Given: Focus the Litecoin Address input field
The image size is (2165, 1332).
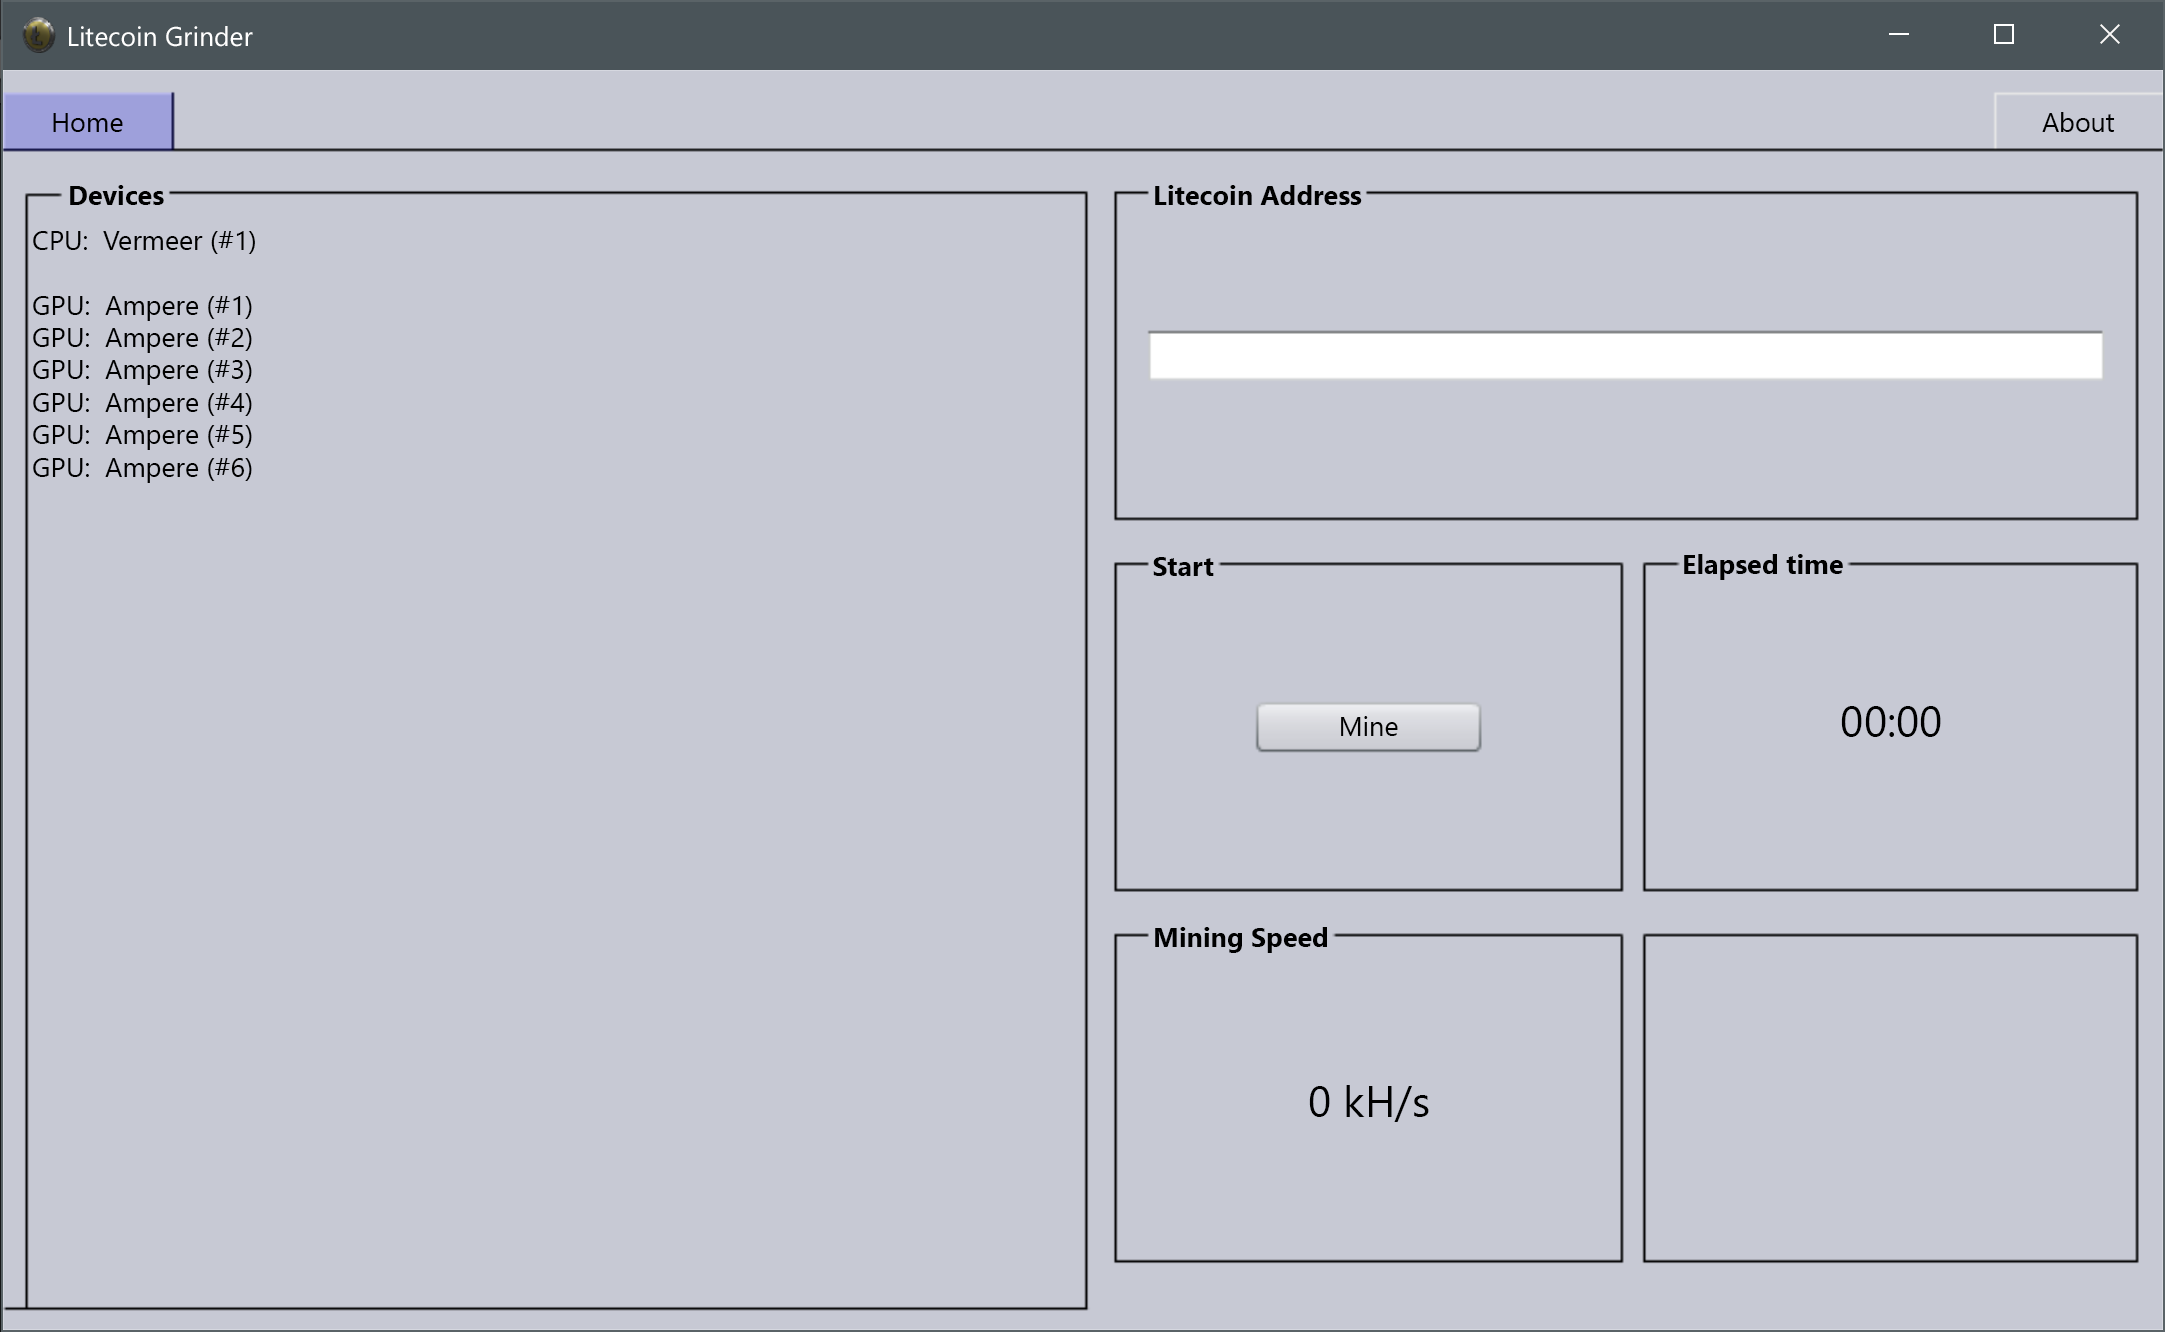Looking at the screenshot, I should coord(1624,356).
